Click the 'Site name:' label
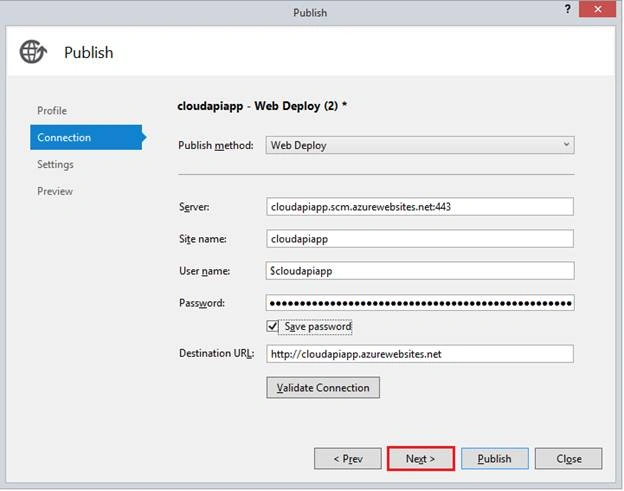Image resolution: width=624 pixels, height=491 pixels. click(203, 239)
